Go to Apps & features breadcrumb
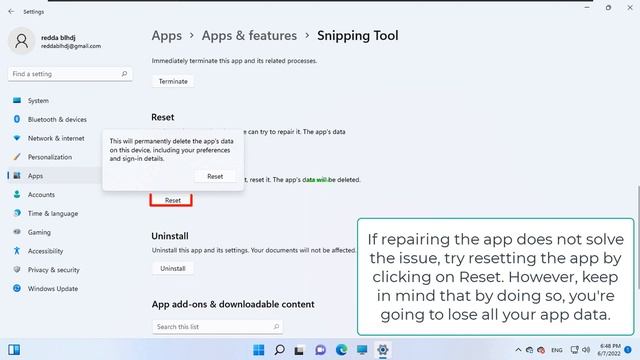 click(x=249, y=36)
